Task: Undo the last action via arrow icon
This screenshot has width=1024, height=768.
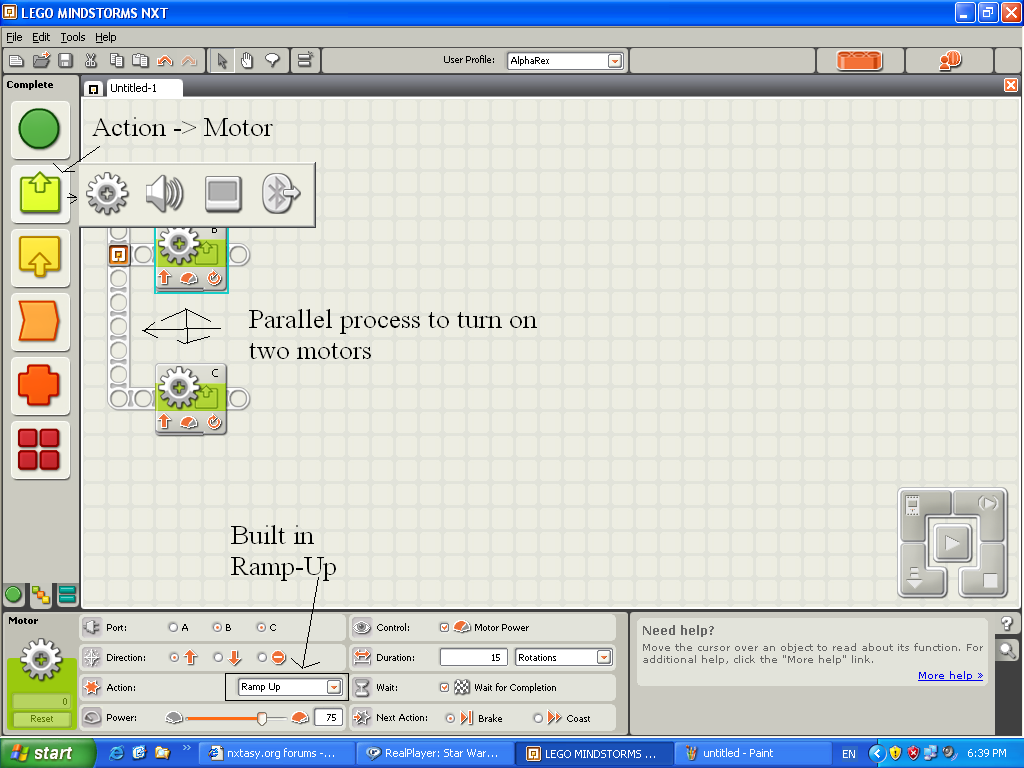Action: pyautogui.click(x=165, y=61)
